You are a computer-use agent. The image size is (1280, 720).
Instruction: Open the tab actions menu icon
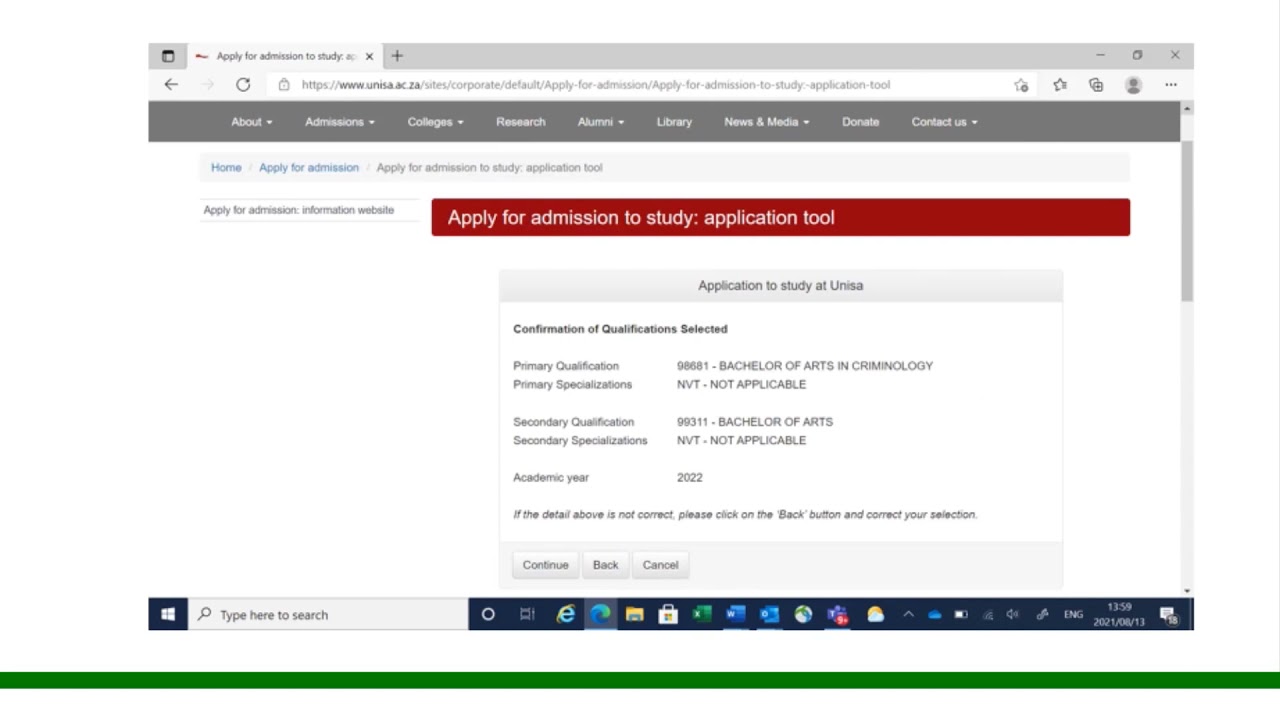[168, 56]
